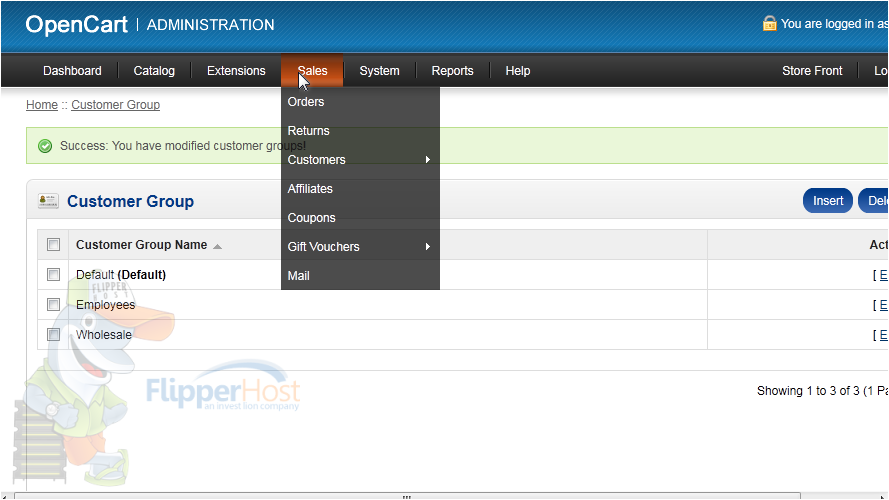Click the 'ADMINISTRATION' header text
Screen dimensions: 889x500
210,25
